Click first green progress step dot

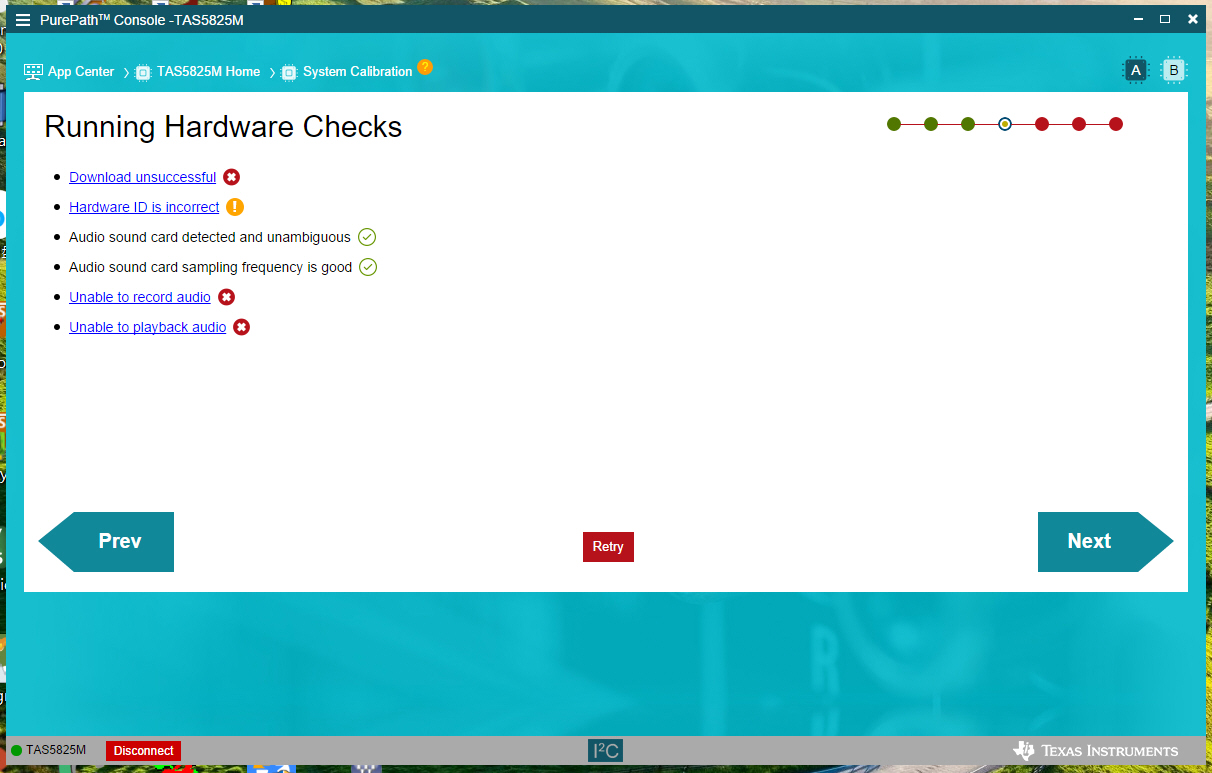pyautogui.click(x=894, y=124)
